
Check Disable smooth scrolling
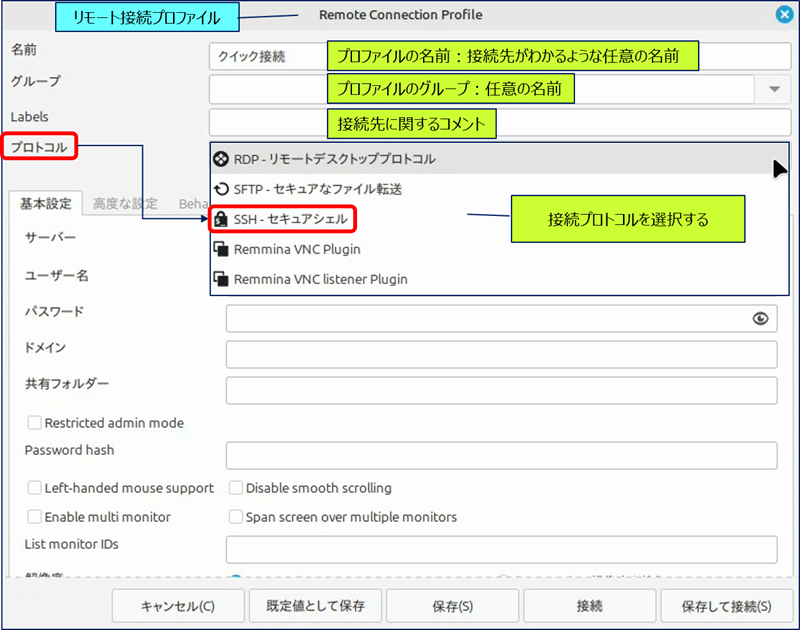(236, 488)
